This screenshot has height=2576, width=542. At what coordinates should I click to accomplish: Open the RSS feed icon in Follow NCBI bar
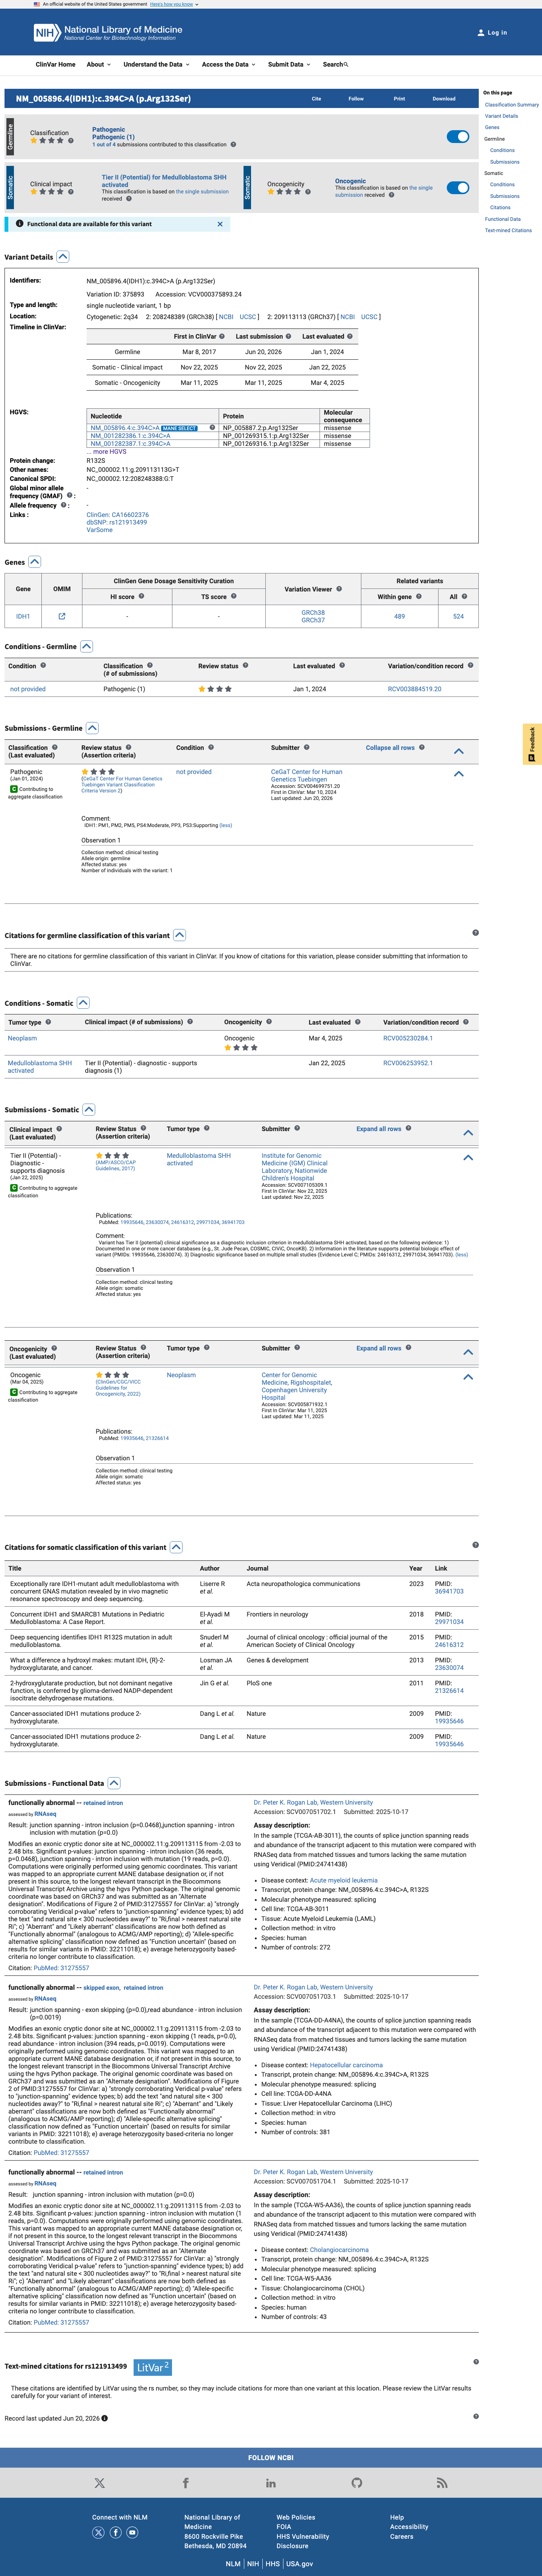tap(442, 2483)
